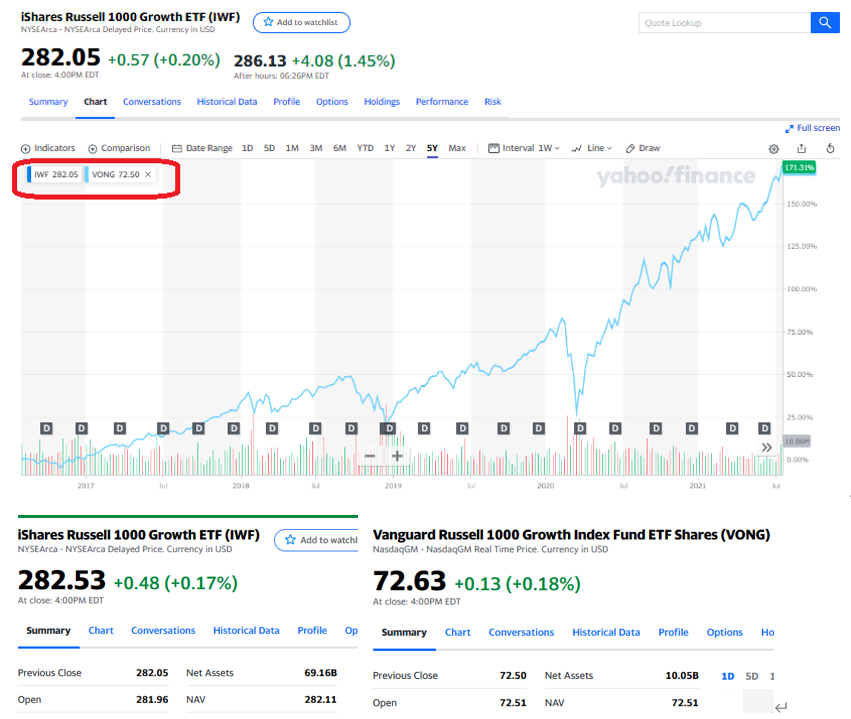Screen dimensions: 851x719
Task: Click Add to watchlist in lower IWF panel
Action: click(316, 540)
